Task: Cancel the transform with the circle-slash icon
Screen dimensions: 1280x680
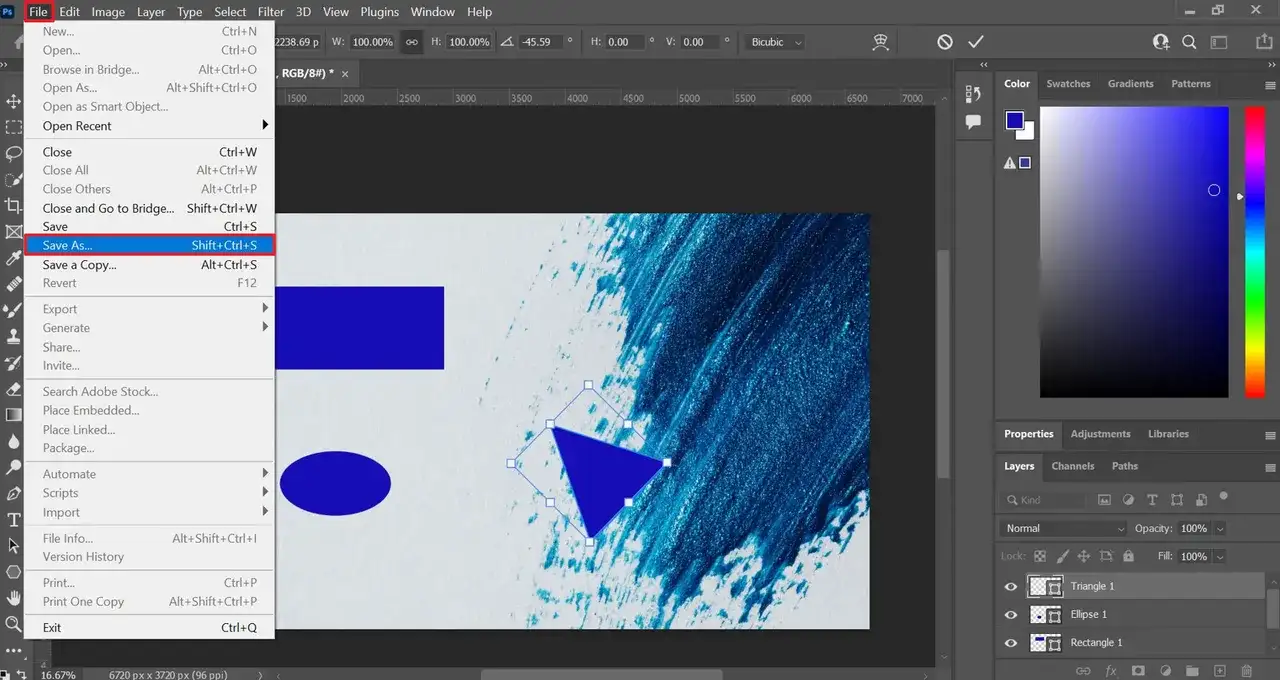Action: 945,42
